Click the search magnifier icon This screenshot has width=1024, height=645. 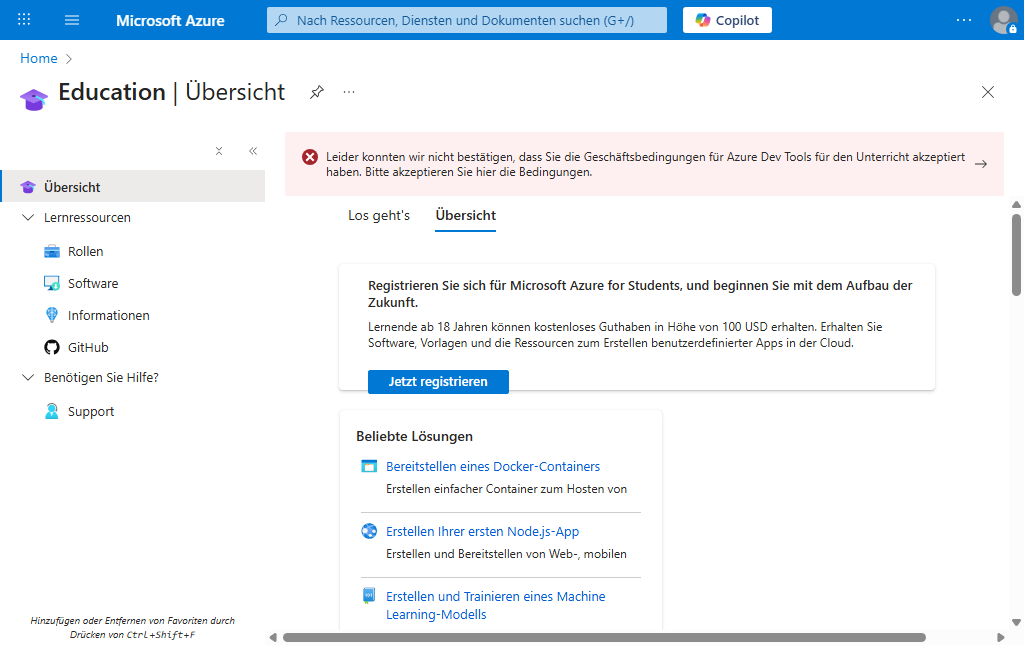[281, 20]
